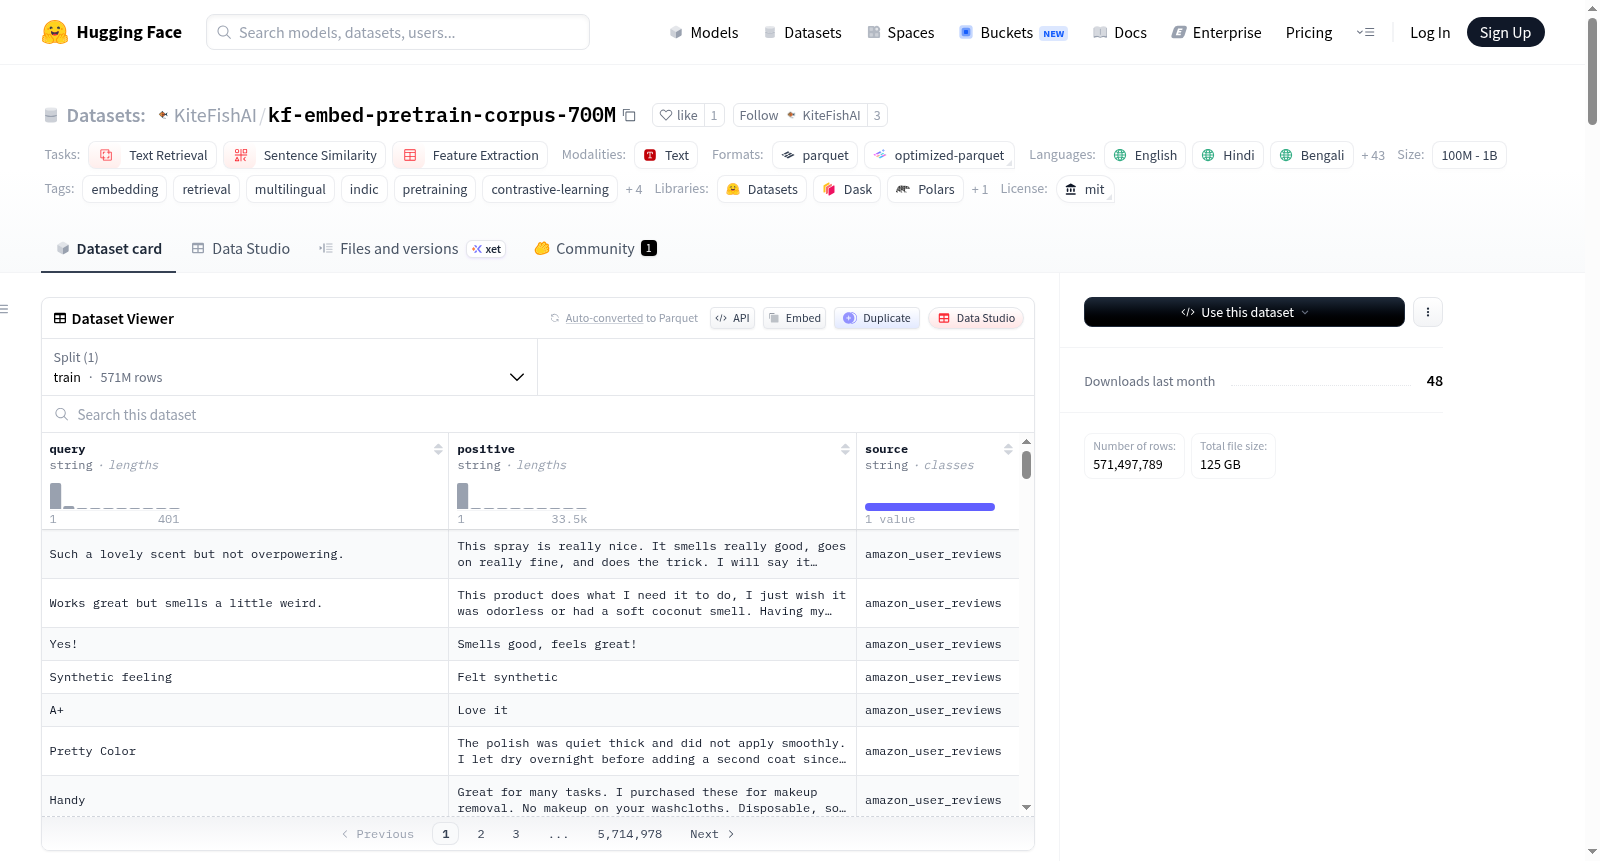Select the Bengali language tag
The height and width of the screenshot is (861, 1600).
coord(1312,155)
